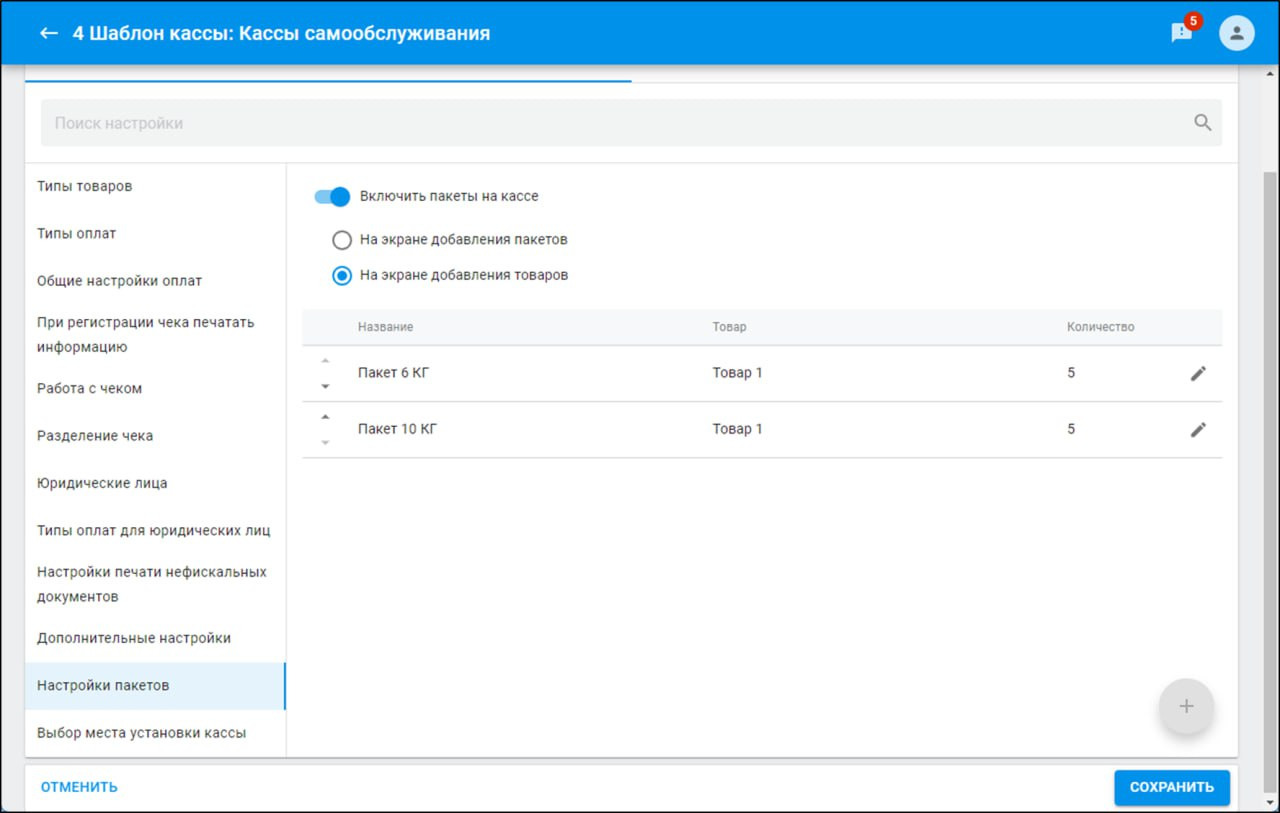Edit the Пакет 10 КГ row

point(1198,429)
